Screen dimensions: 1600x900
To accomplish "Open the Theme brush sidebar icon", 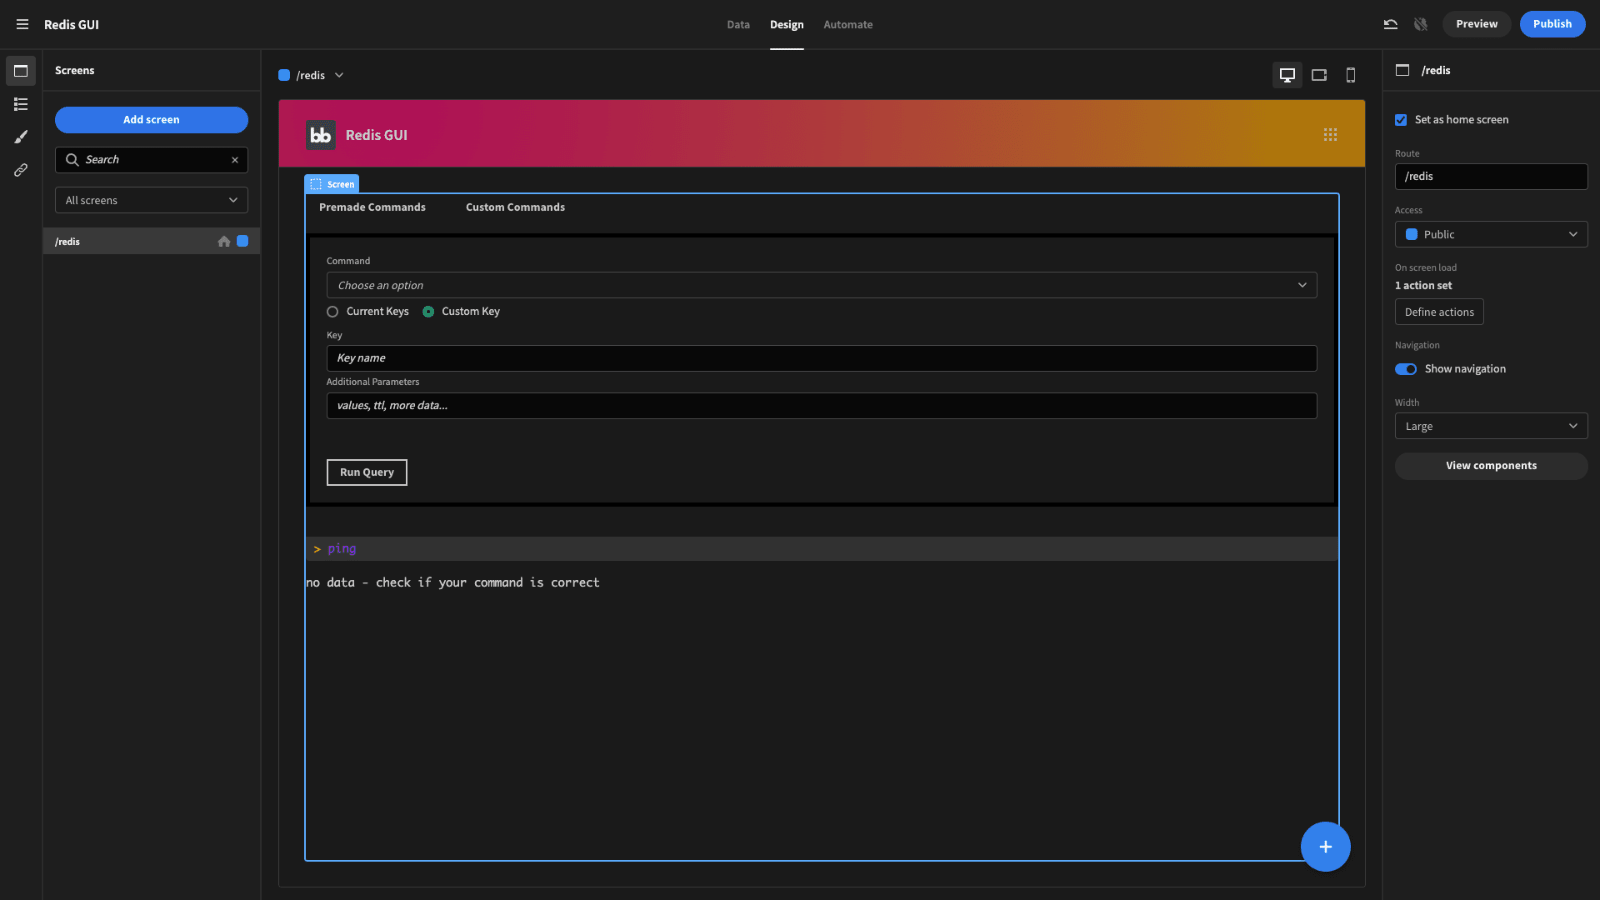I will 21,137.
